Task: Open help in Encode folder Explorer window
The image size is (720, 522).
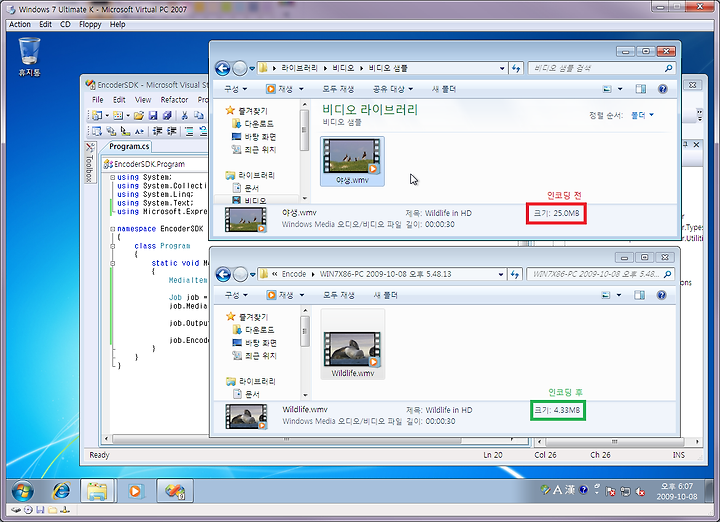Action: click(661, 295)
